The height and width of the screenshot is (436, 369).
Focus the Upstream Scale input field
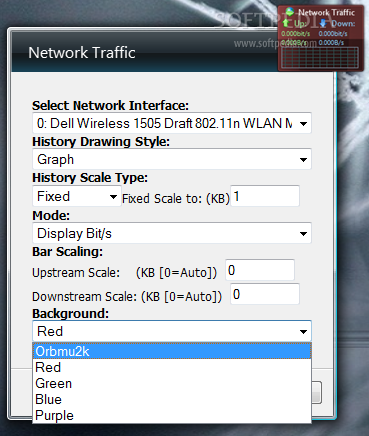click(260, 270)
